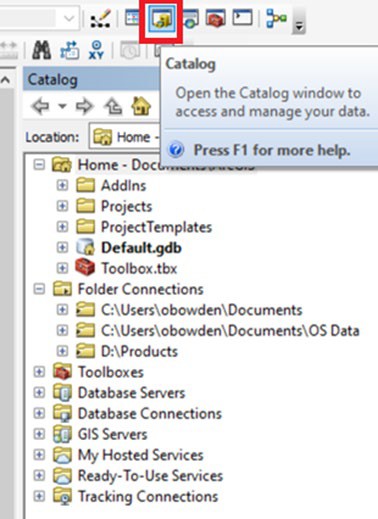Image resolution: width=378 pixels, height=519 pixels.
Task: Select the Database Servers item
Action: [131, 393]
